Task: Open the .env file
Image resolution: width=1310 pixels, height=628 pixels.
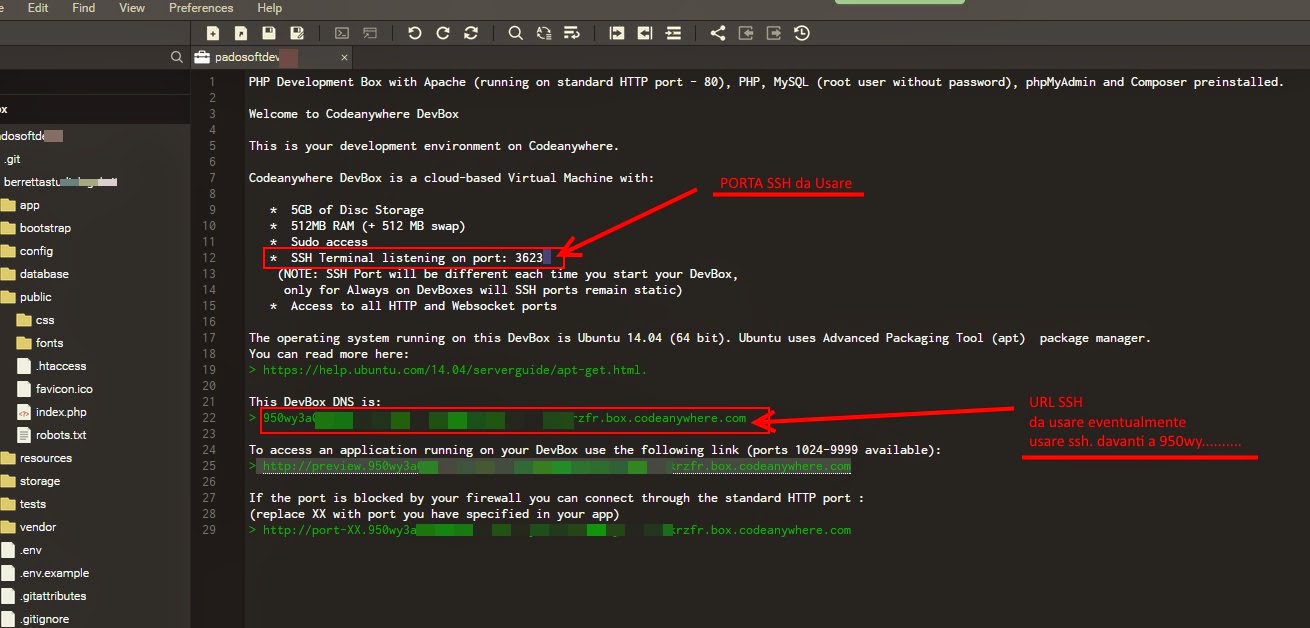Action: [x=30, y=550]
